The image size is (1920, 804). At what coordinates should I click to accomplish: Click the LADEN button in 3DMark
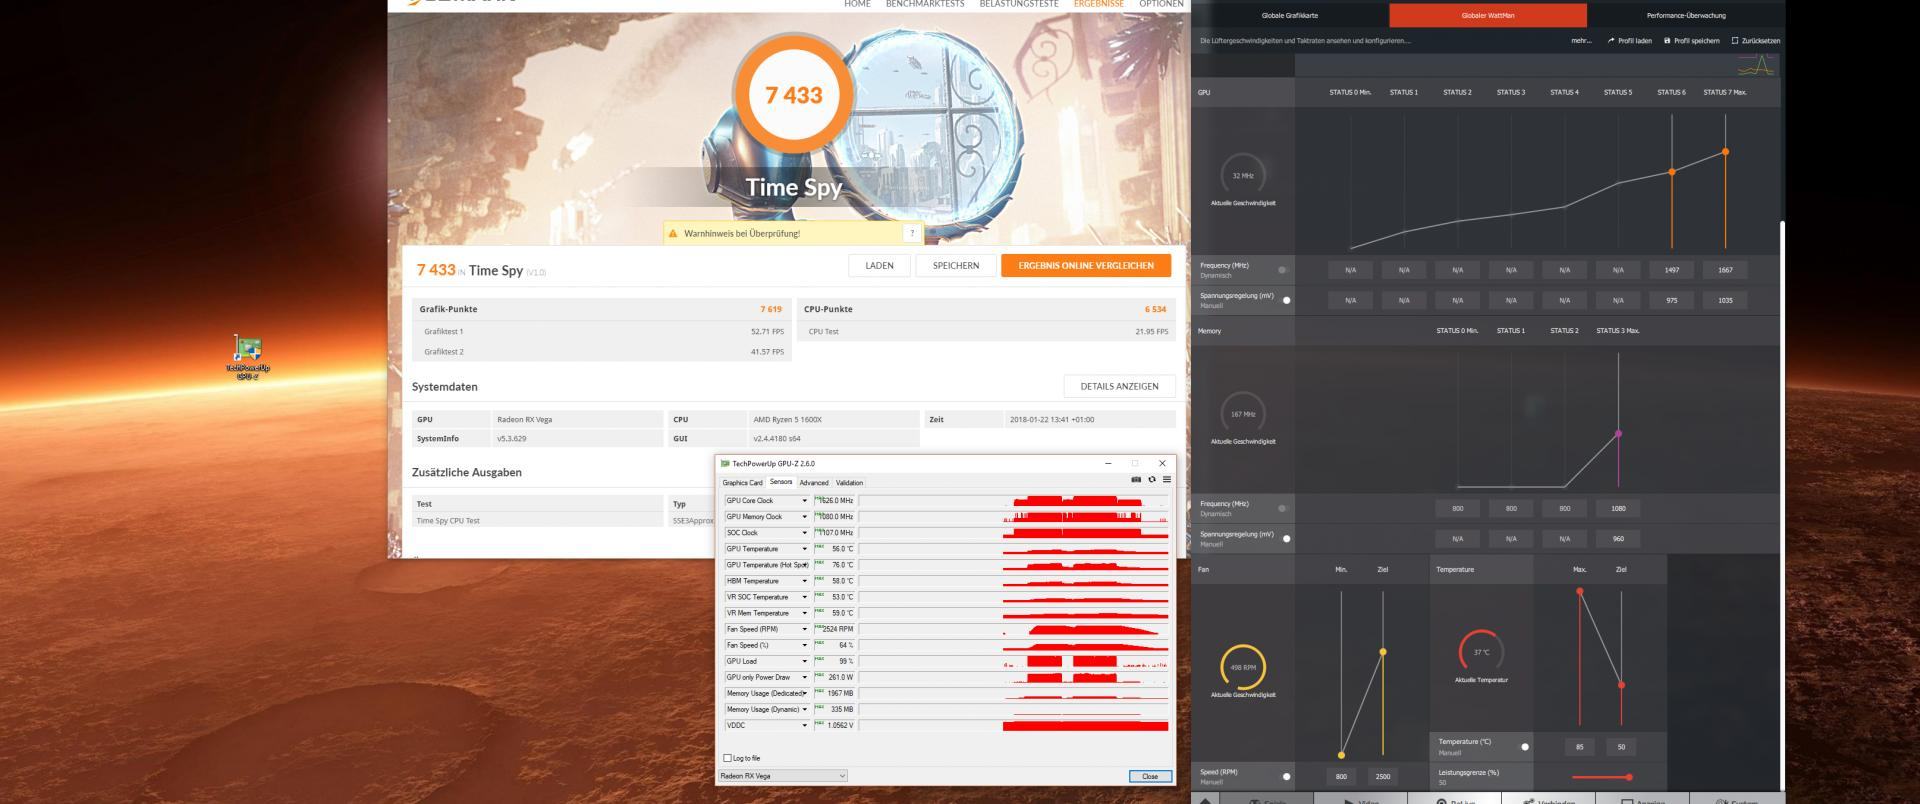(x=879, y=265)
